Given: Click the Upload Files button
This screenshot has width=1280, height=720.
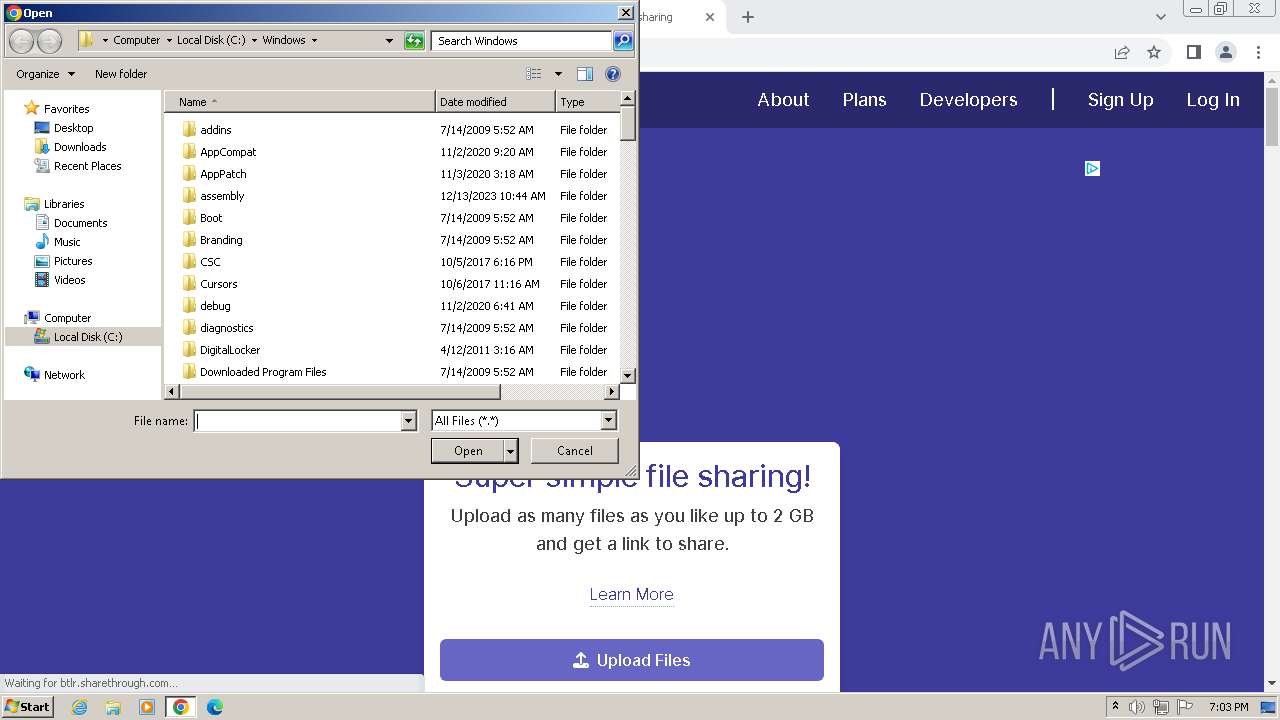Looking at the screenshot, I should coord(632,660).
